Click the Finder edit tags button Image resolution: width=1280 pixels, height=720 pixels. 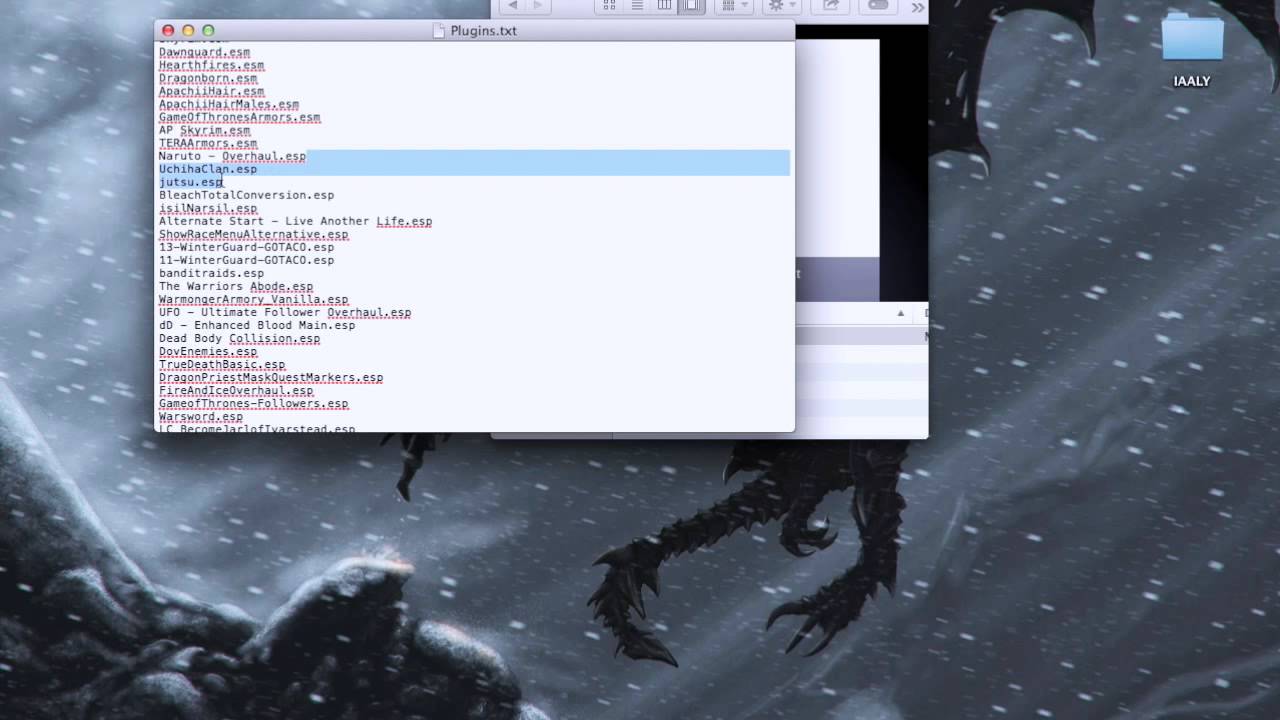click(878, 6)
